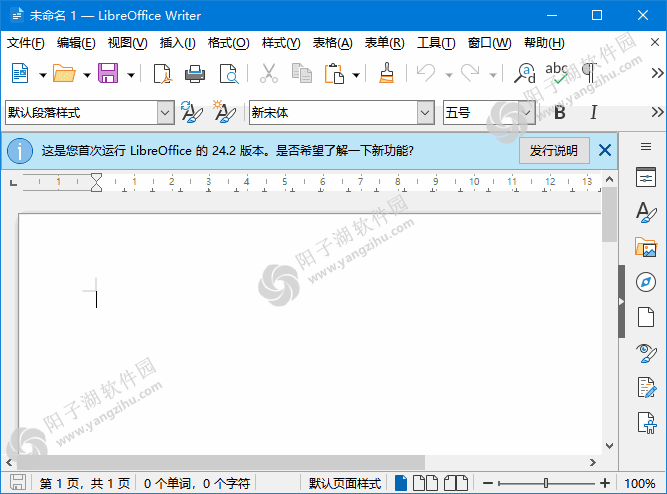
Task: Switch to single-page view
Action: point(401,483)
